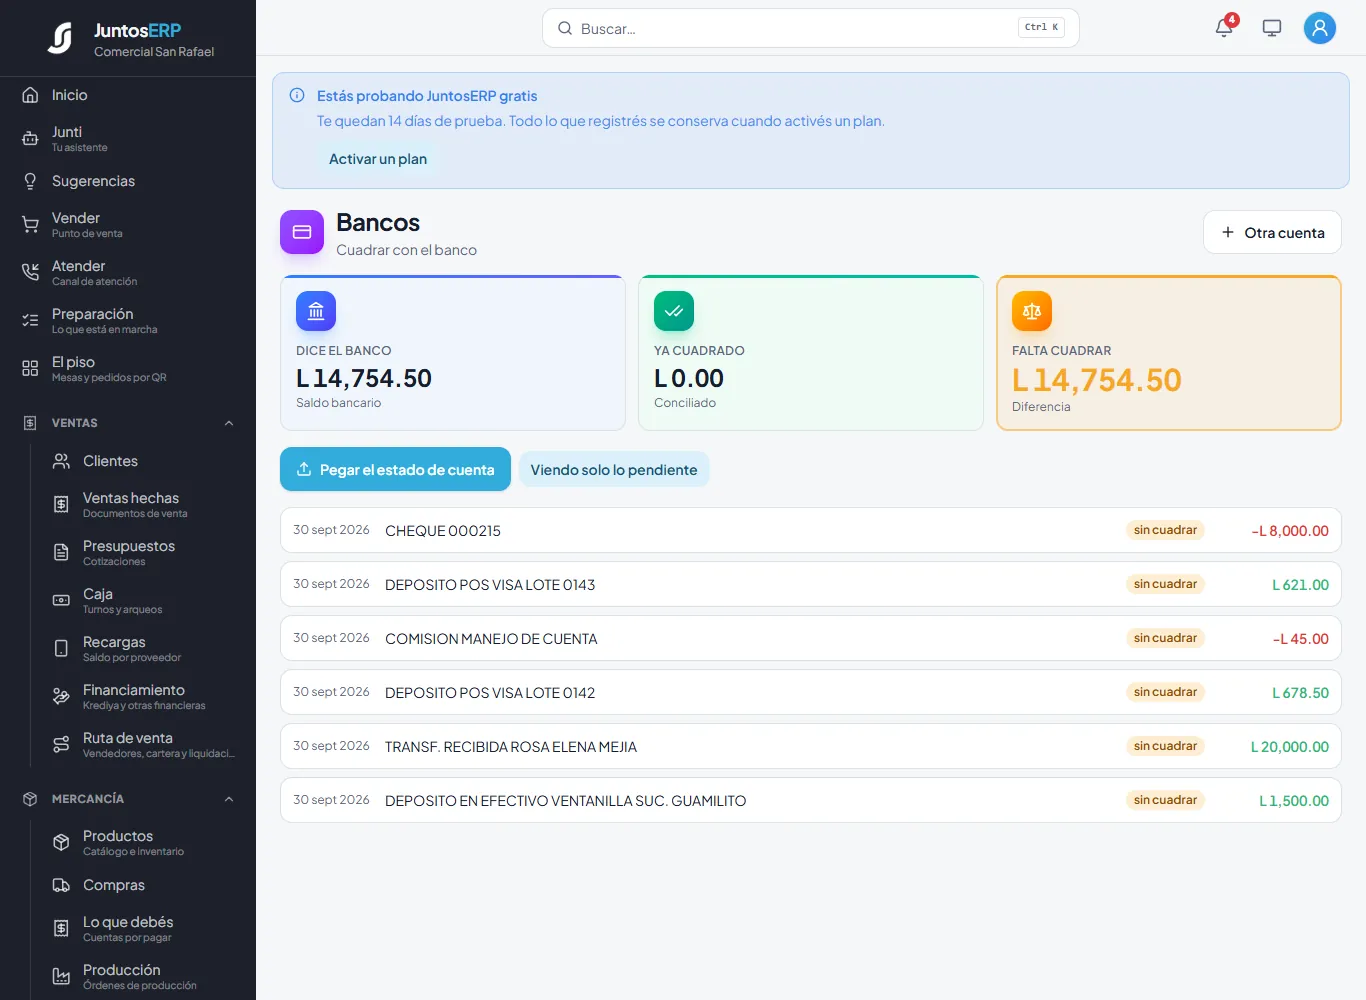1366x1000 pixels.
Task: Focus the Buscar search field
Action: [811, 28]
